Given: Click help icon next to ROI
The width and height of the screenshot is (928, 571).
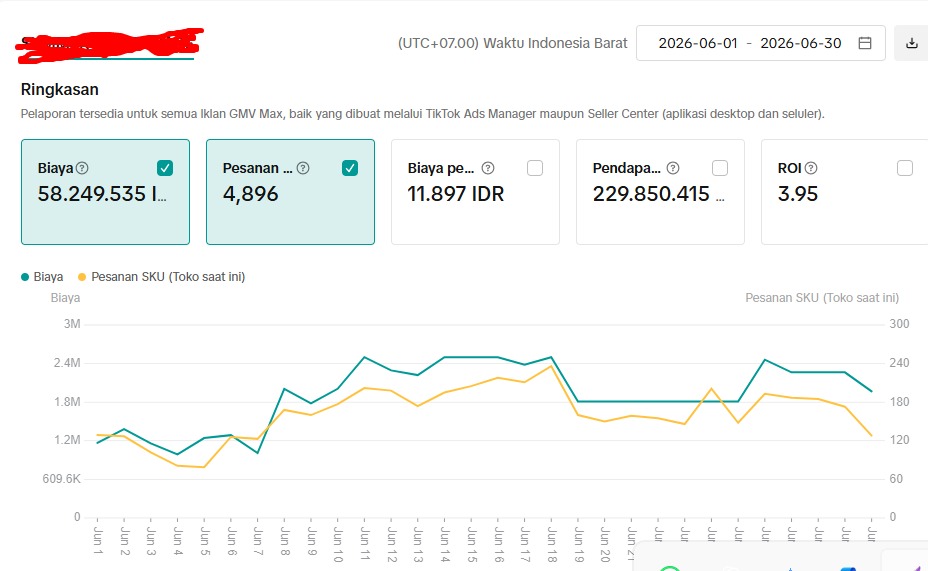Looking at the screenshot, I should coord(811,168).
